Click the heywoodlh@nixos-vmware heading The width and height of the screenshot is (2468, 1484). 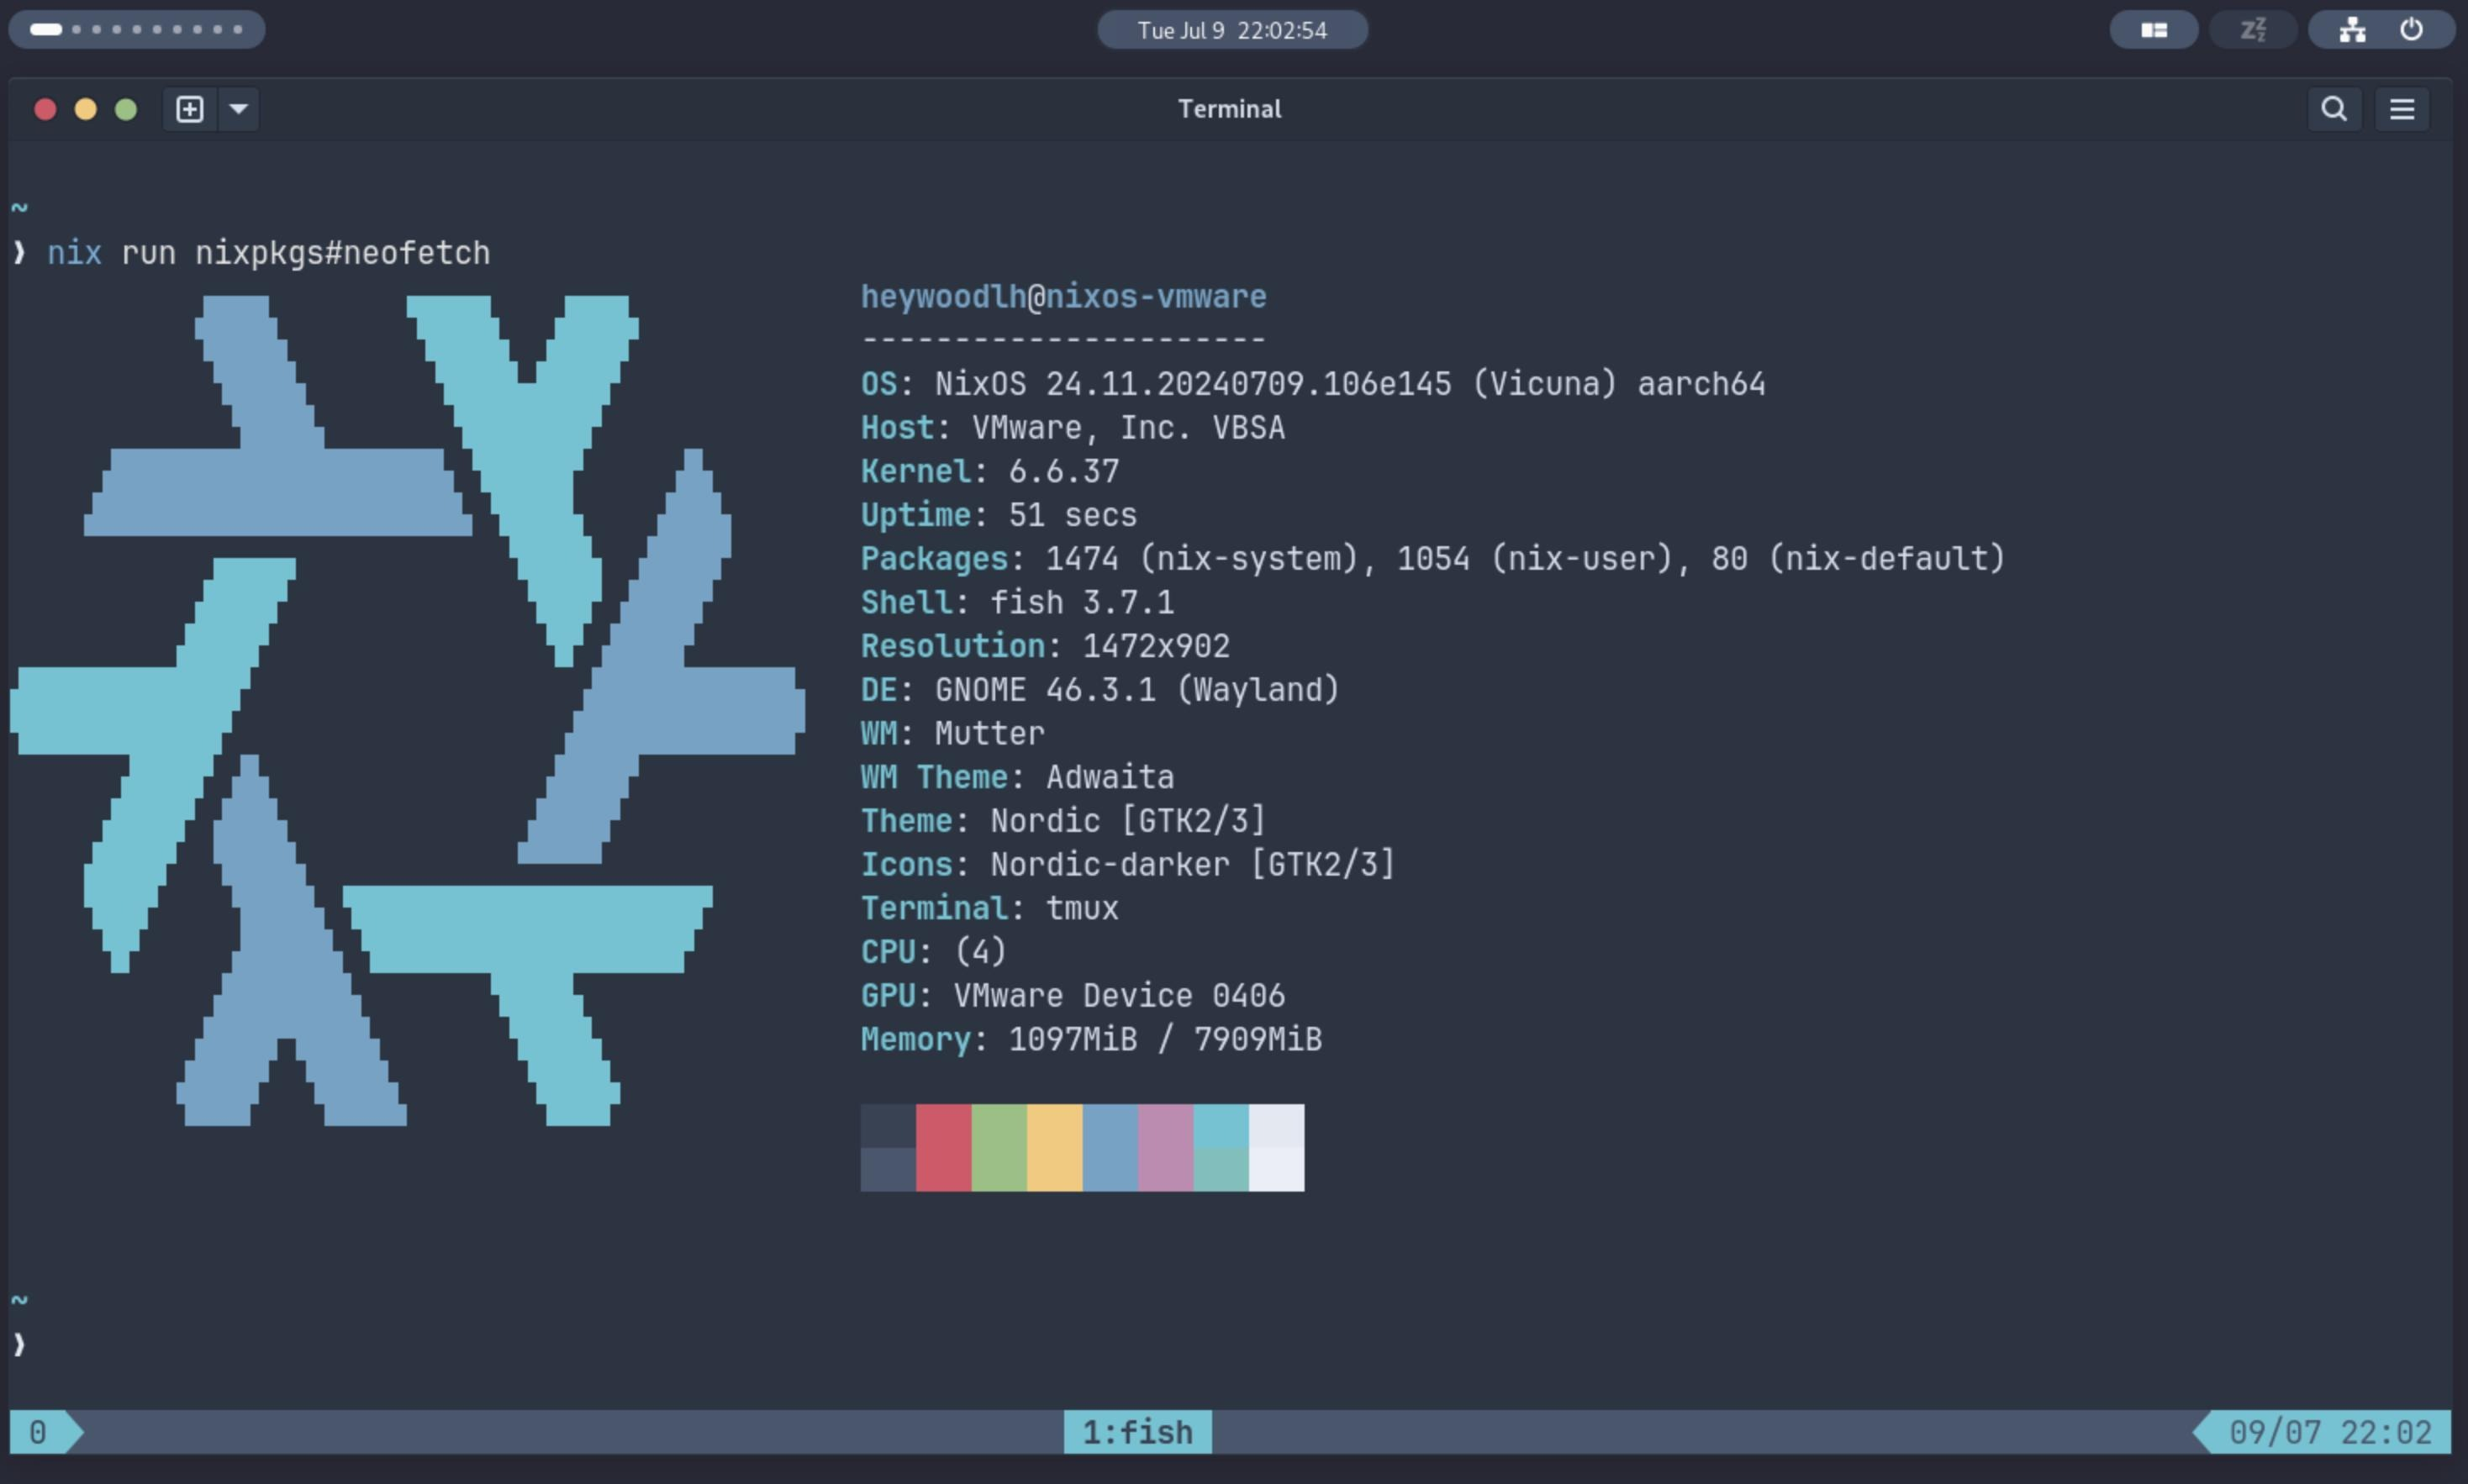pos(1064,297)
